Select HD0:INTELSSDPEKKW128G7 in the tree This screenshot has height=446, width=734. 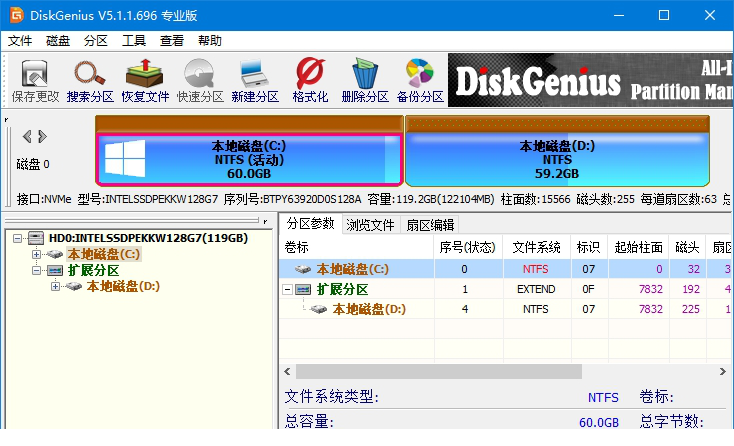148,238
